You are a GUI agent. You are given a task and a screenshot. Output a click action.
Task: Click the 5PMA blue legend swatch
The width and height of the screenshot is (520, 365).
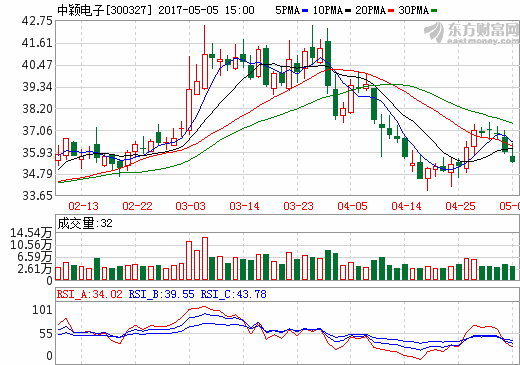pos(305,11)
